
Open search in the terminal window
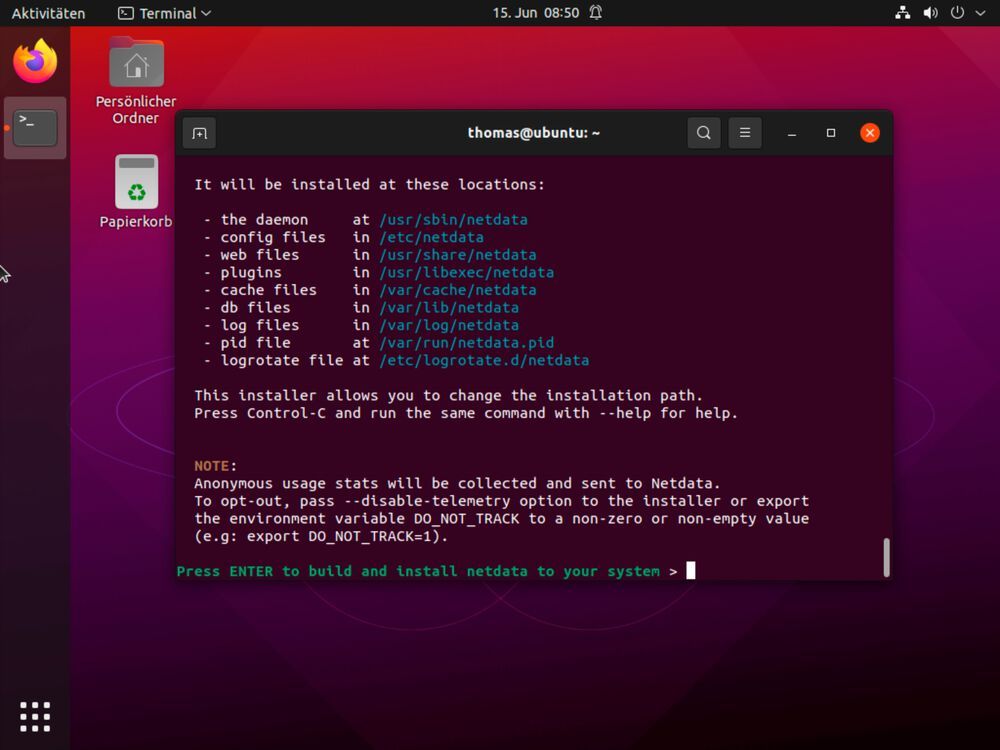pyautogui.click(x=703, y=132)
